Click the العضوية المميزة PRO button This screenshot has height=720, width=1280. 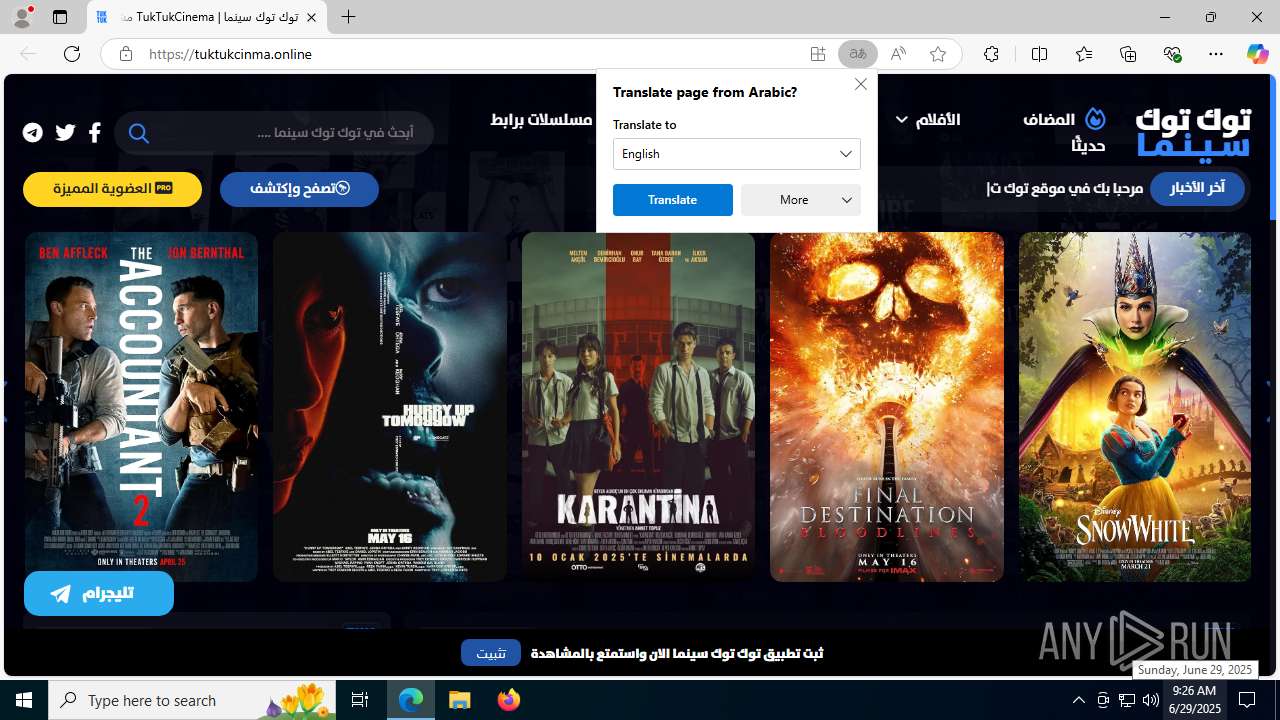[112, 188]
